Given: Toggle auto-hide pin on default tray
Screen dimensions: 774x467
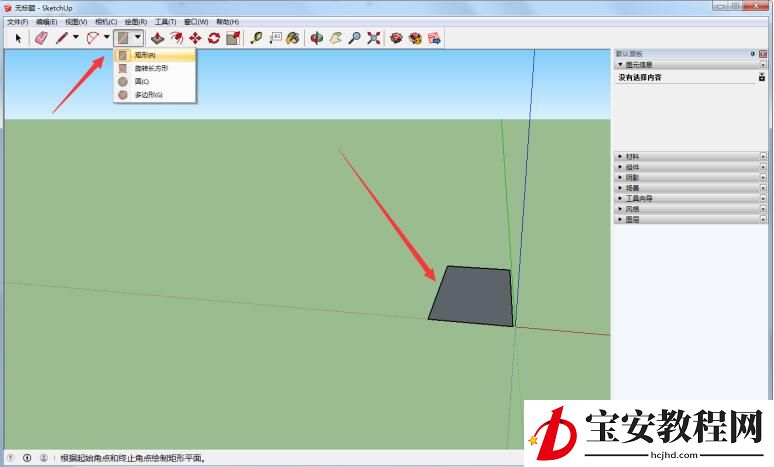Looking at the screenshot, I should coord(753,54).
